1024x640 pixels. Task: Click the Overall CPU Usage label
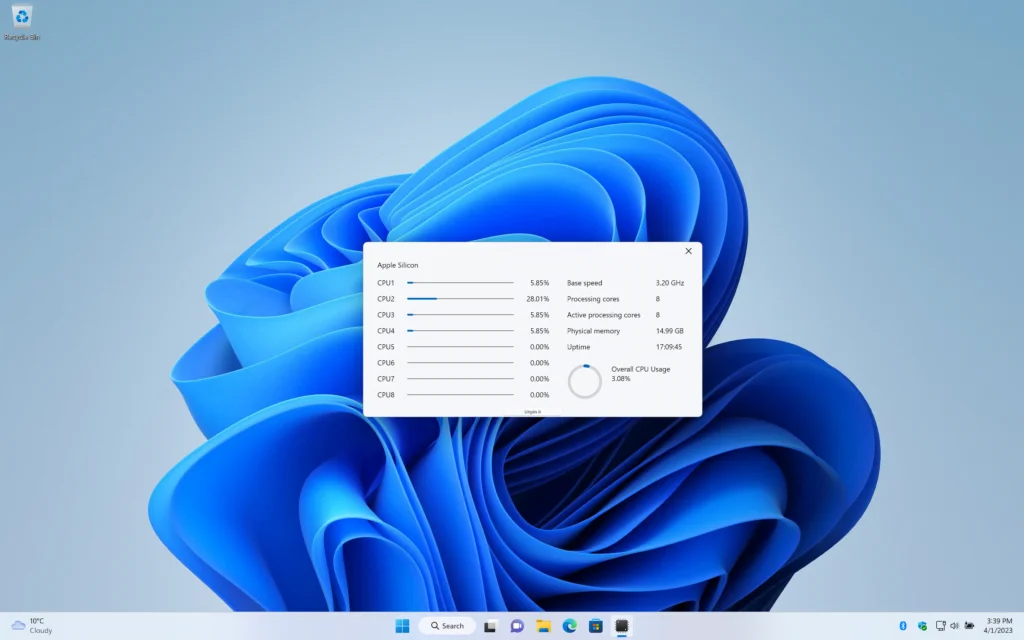coord(641,369)
